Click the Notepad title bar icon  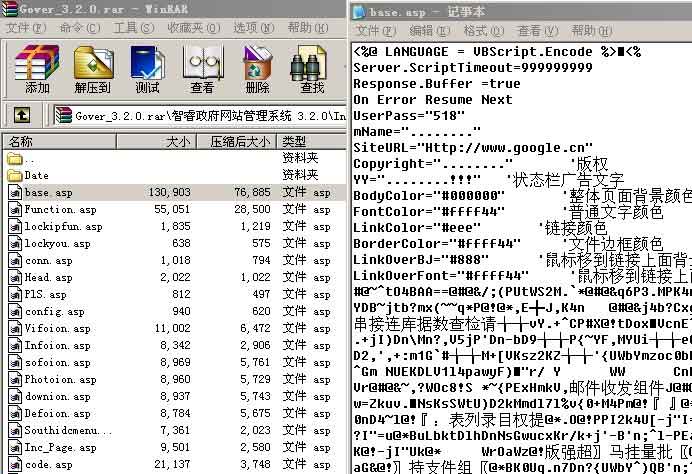(x=360, y=12)
